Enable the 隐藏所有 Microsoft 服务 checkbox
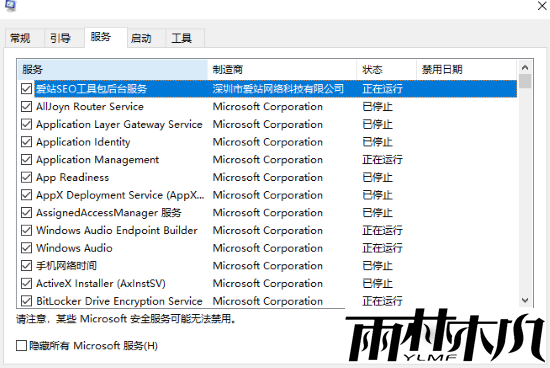550x368 pixels. [x=21, y=346]
